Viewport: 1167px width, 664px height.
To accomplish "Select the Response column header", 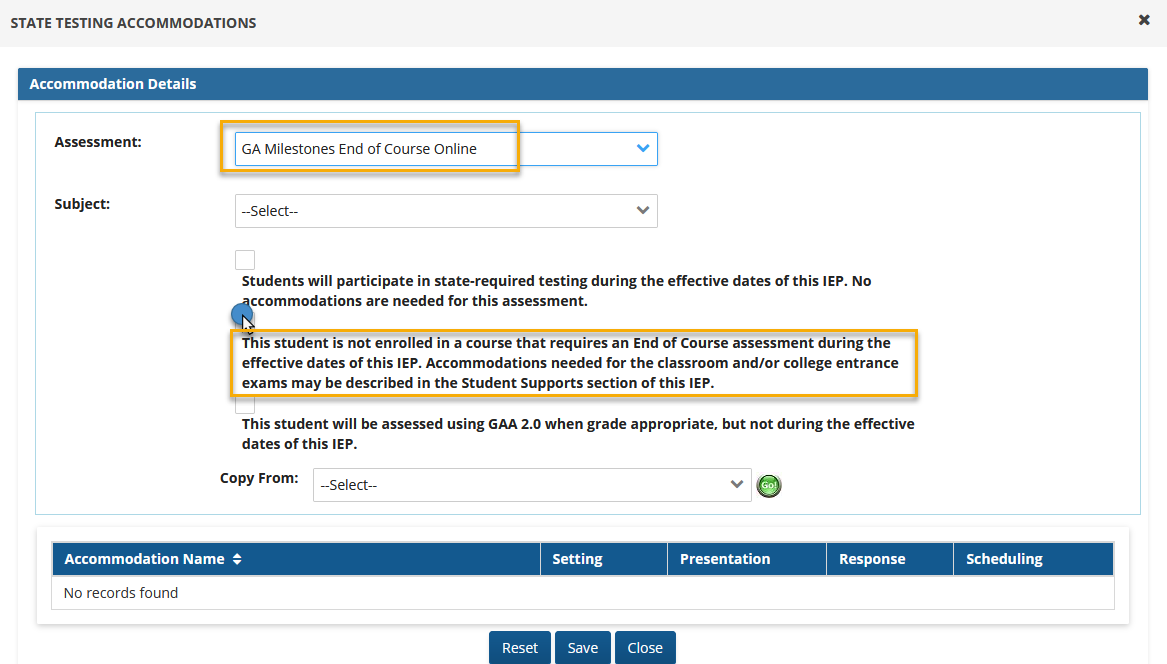I will pyautogui.click(x=871, y=560).
